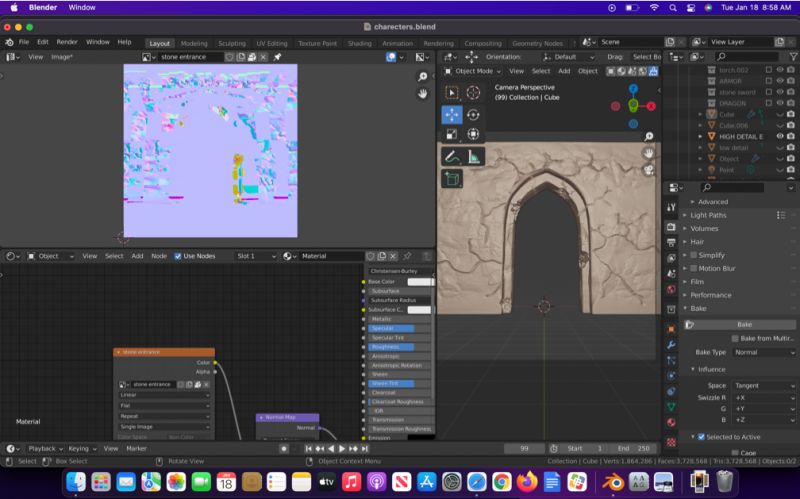This screenshot has height=499, width=800.
Task: Activate the Transform tool in 3D viewport
Action: [x=473, y=134]
